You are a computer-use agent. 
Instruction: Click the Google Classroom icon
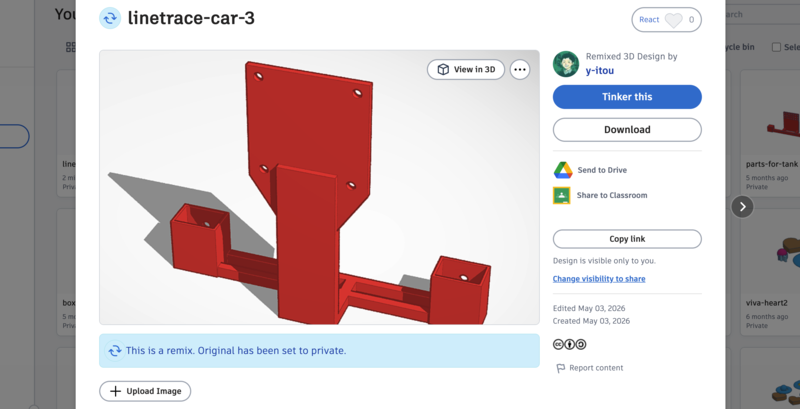561,195
